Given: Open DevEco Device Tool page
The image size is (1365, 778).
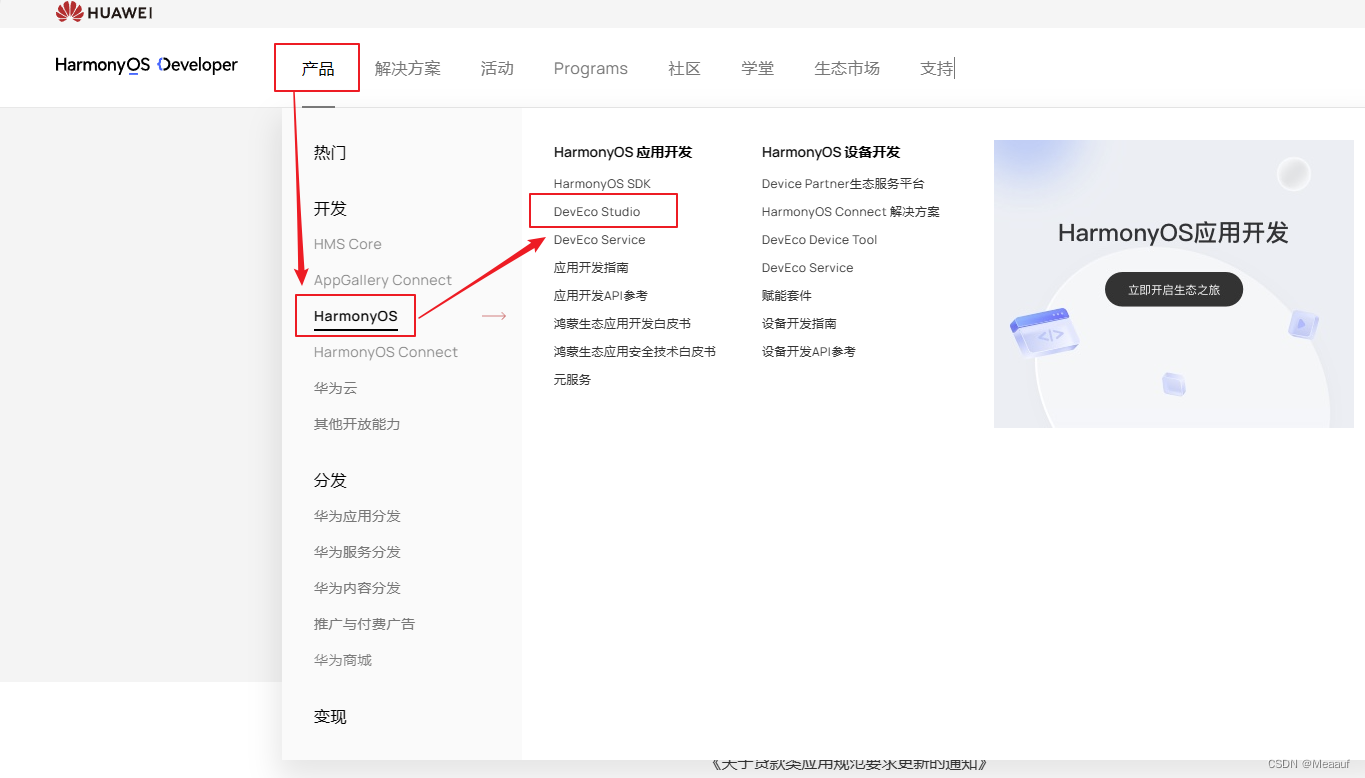Looking at the screenshot, I should point(819,239).
